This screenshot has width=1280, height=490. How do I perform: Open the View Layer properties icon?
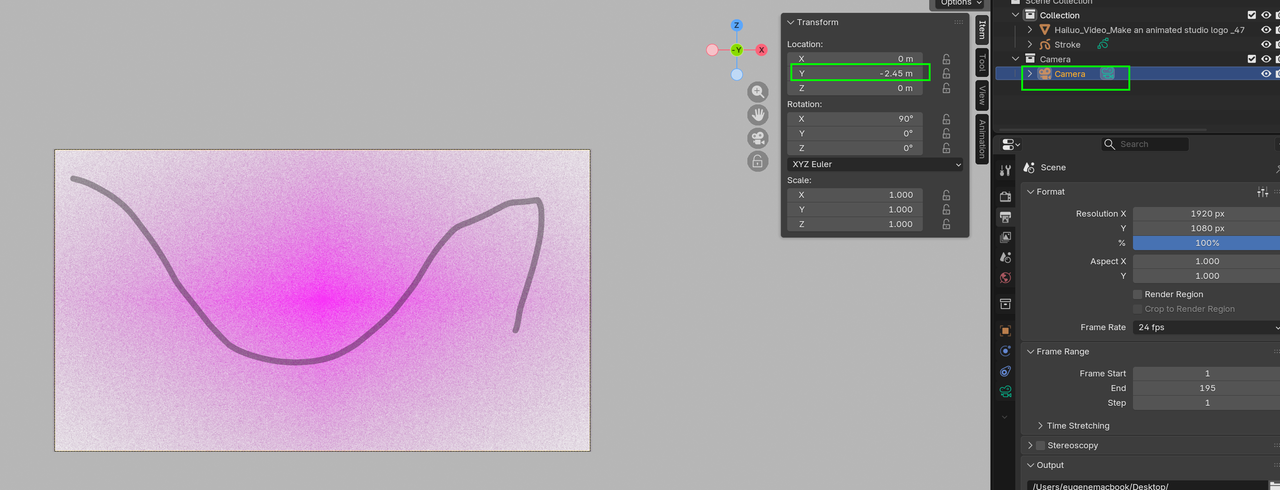click(1005, 237)
